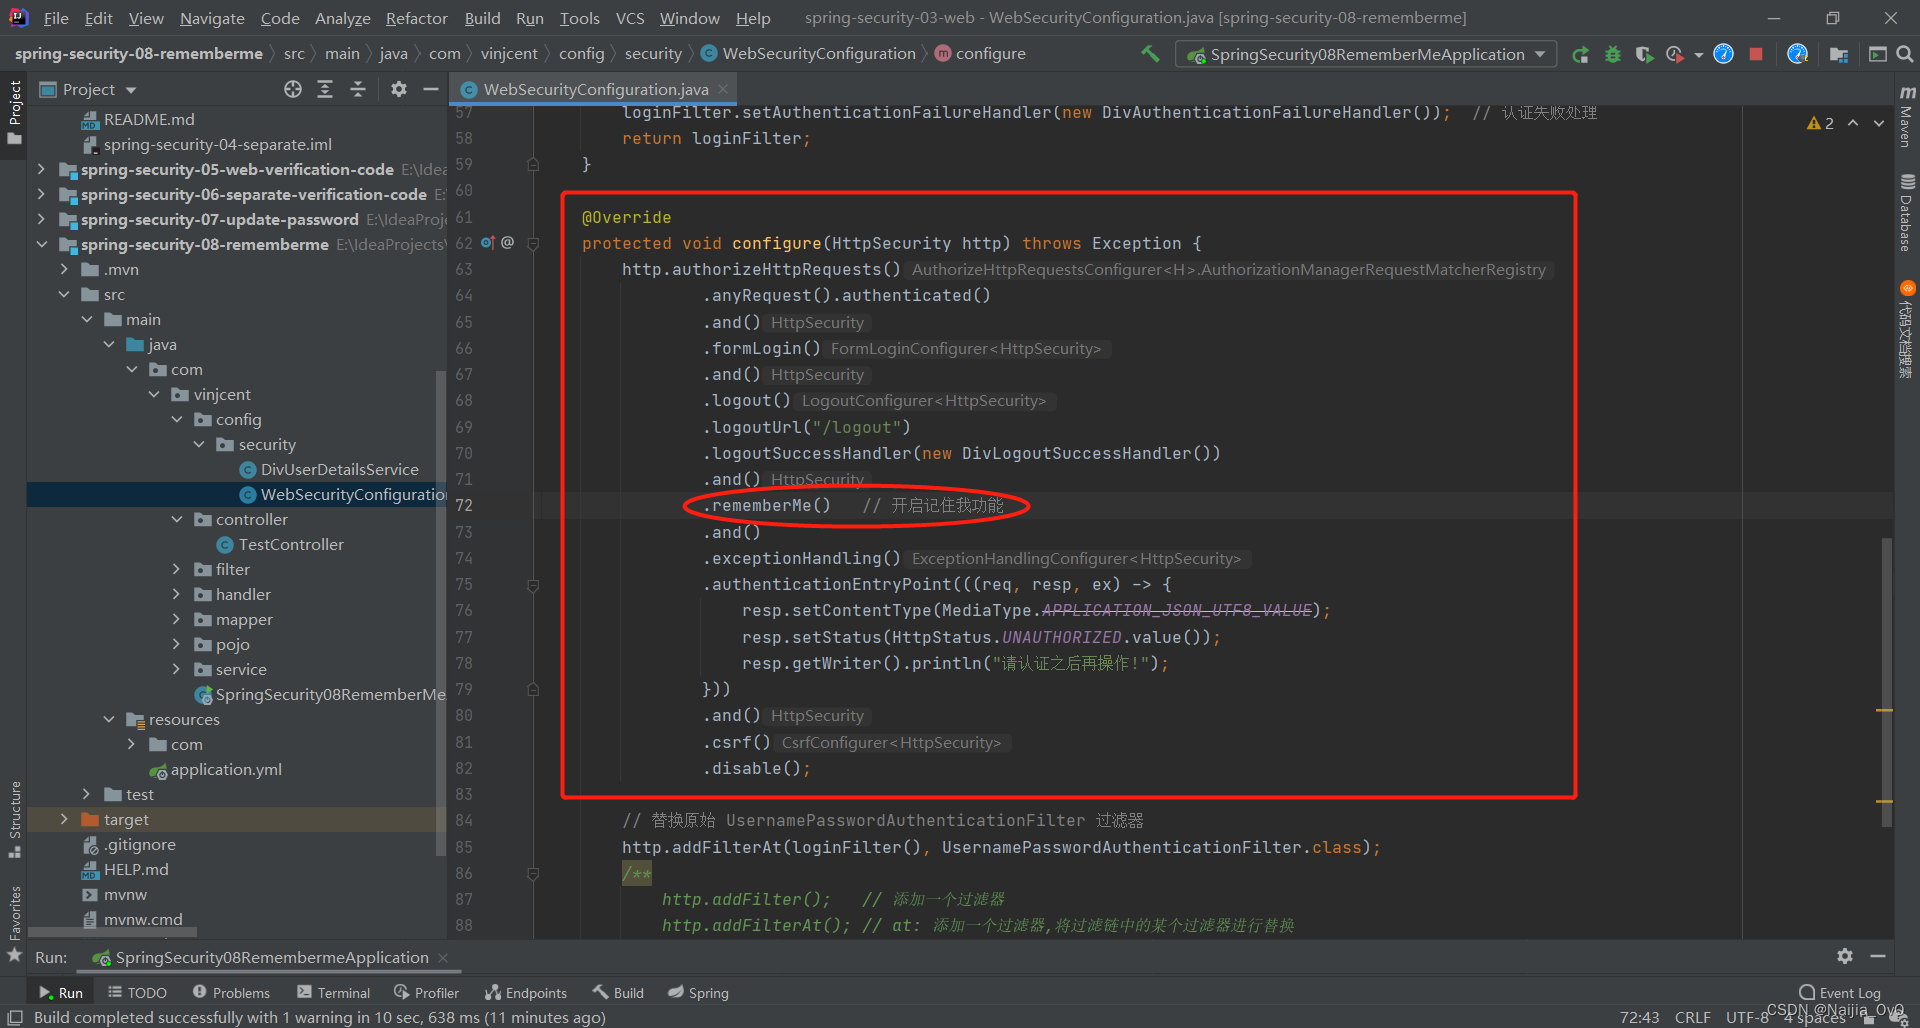Click the editor vertical scrollbar
This screenshot has width=1920, height=1028.
[x=1886, y=680]
